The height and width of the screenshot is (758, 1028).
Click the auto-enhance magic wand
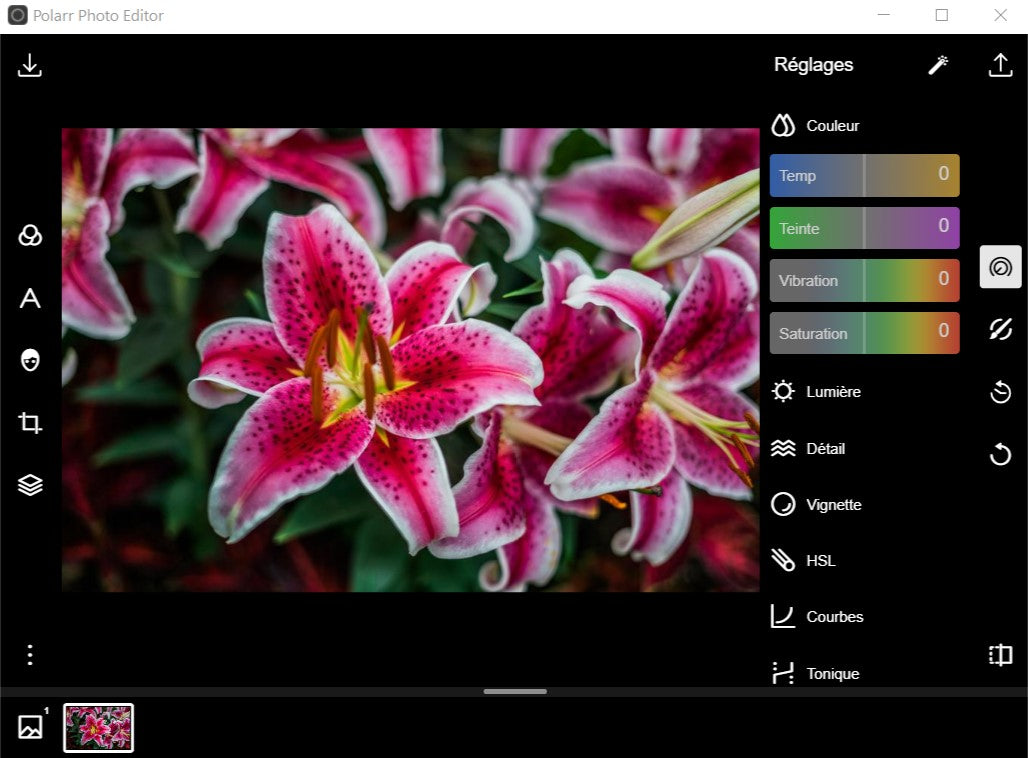coord(938,65)
